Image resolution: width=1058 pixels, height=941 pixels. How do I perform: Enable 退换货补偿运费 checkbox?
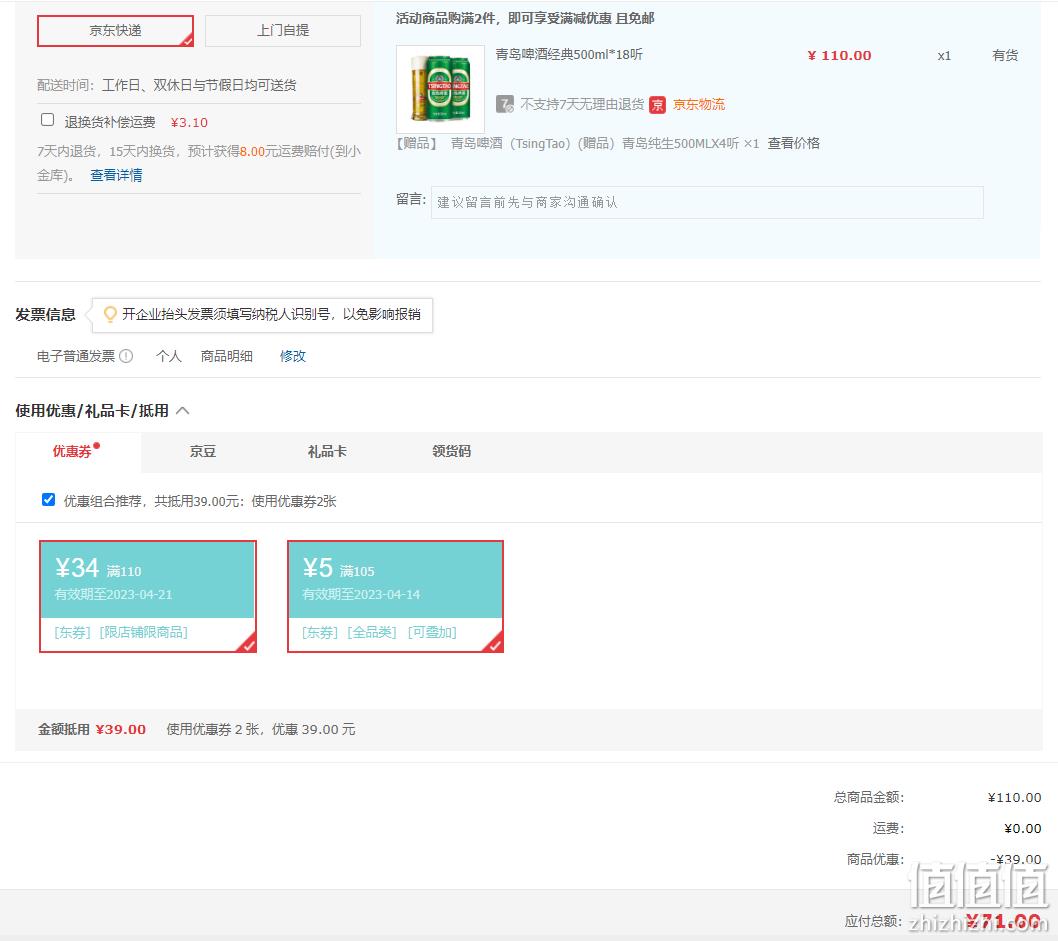tap(47, 120)
